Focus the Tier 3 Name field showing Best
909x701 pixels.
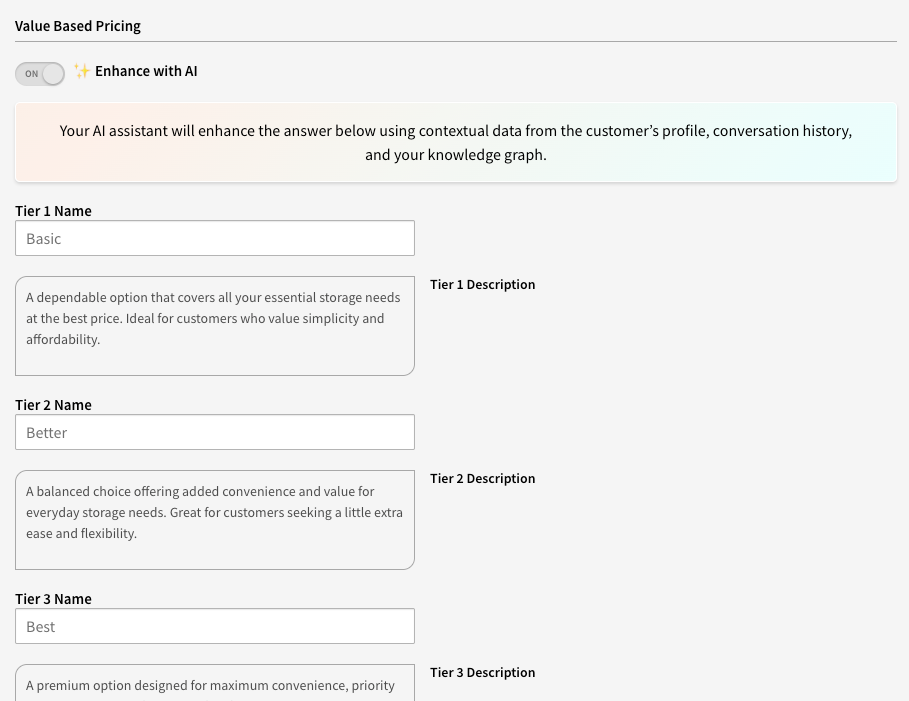point(215,626)
